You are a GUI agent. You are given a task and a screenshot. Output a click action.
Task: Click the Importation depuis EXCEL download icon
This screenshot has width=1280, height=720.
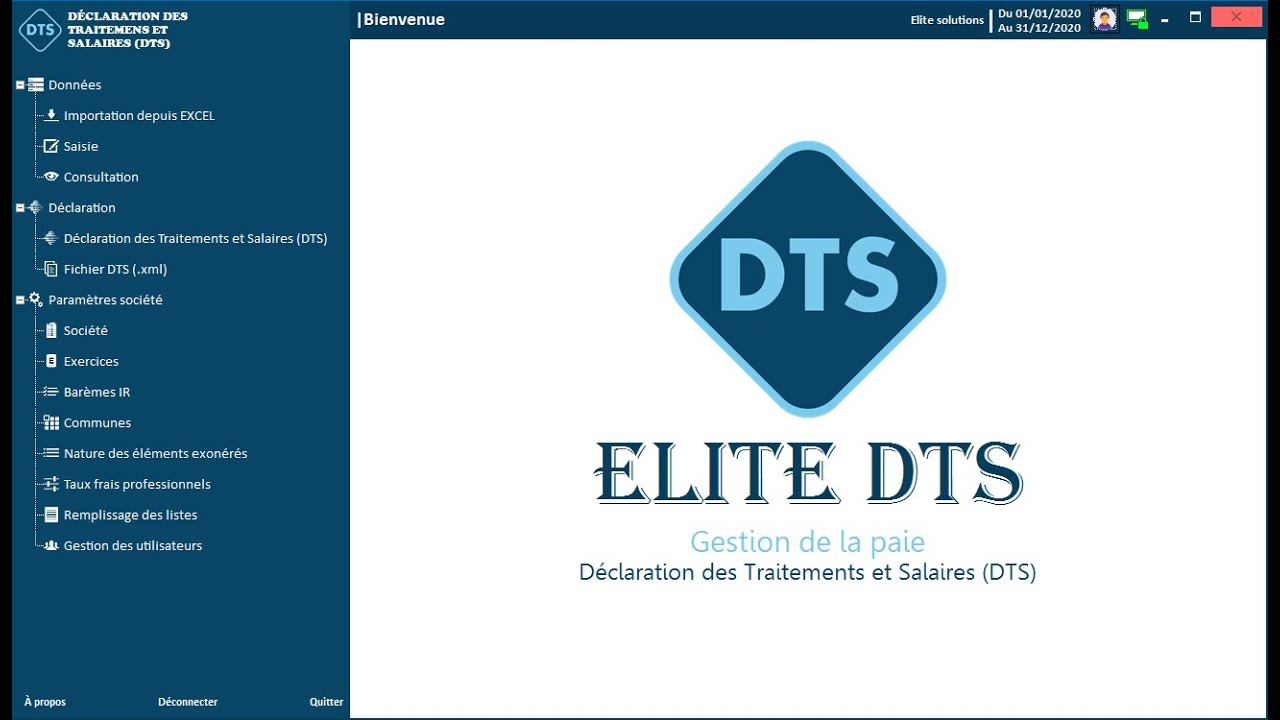(52, 115)
